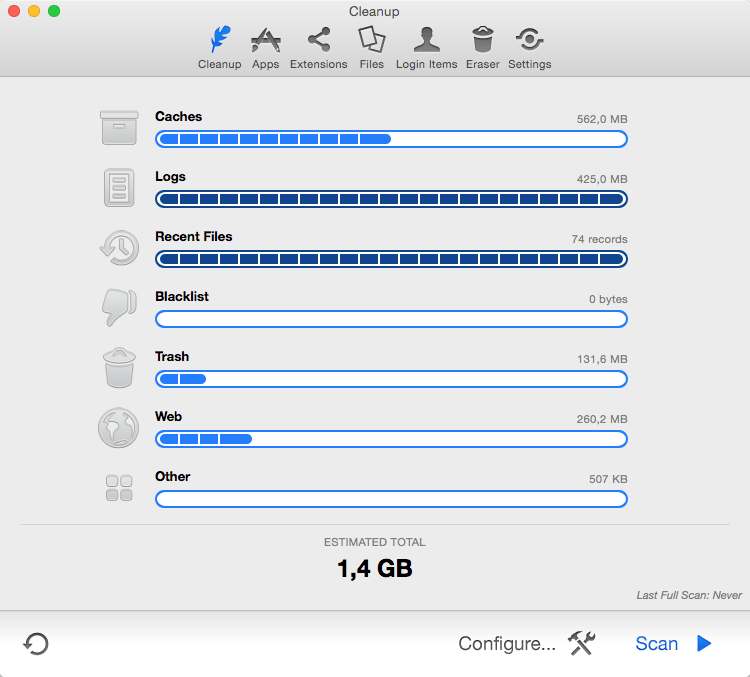Click the Caches archive box icon
Image resolution: width=750 pixels, height=677 pixels.
click(x=119, y=127)
